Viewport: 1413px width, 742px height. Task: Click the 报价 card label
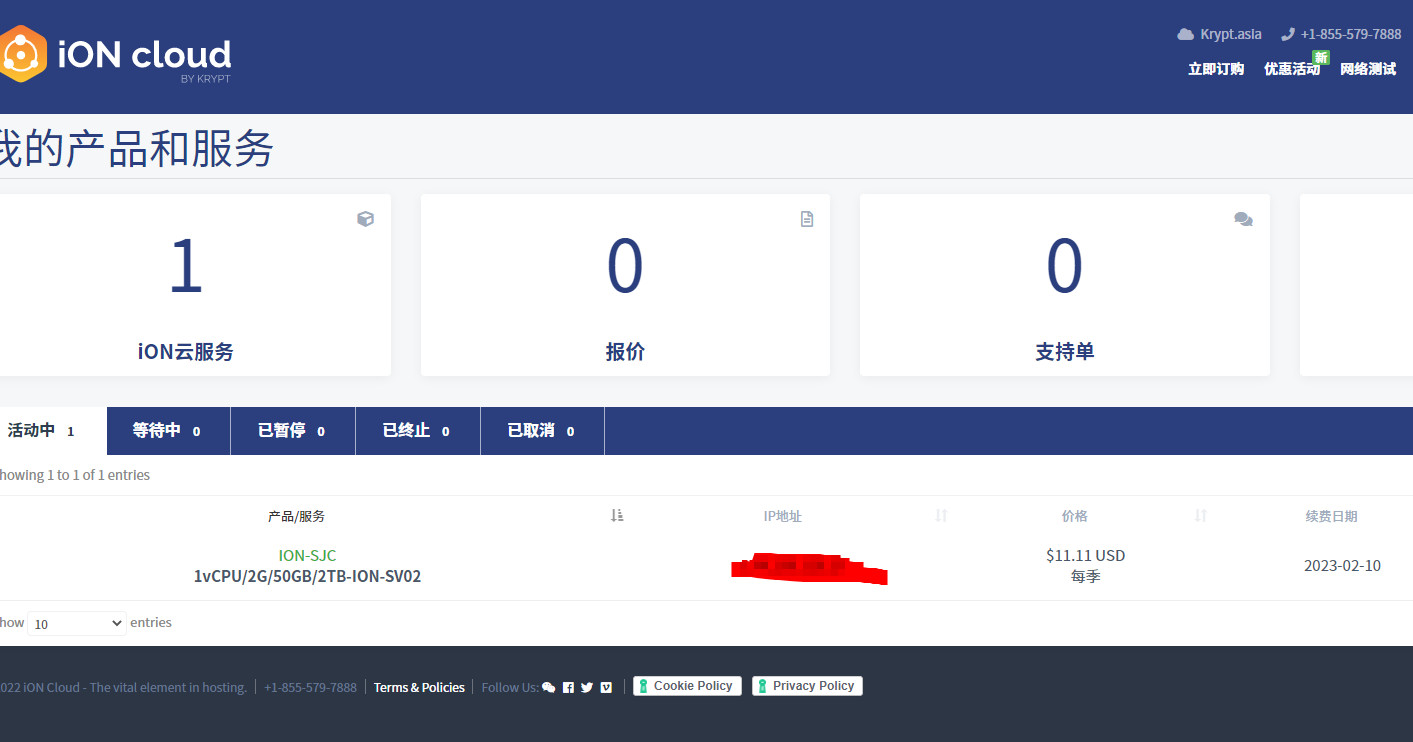point(625,352)
